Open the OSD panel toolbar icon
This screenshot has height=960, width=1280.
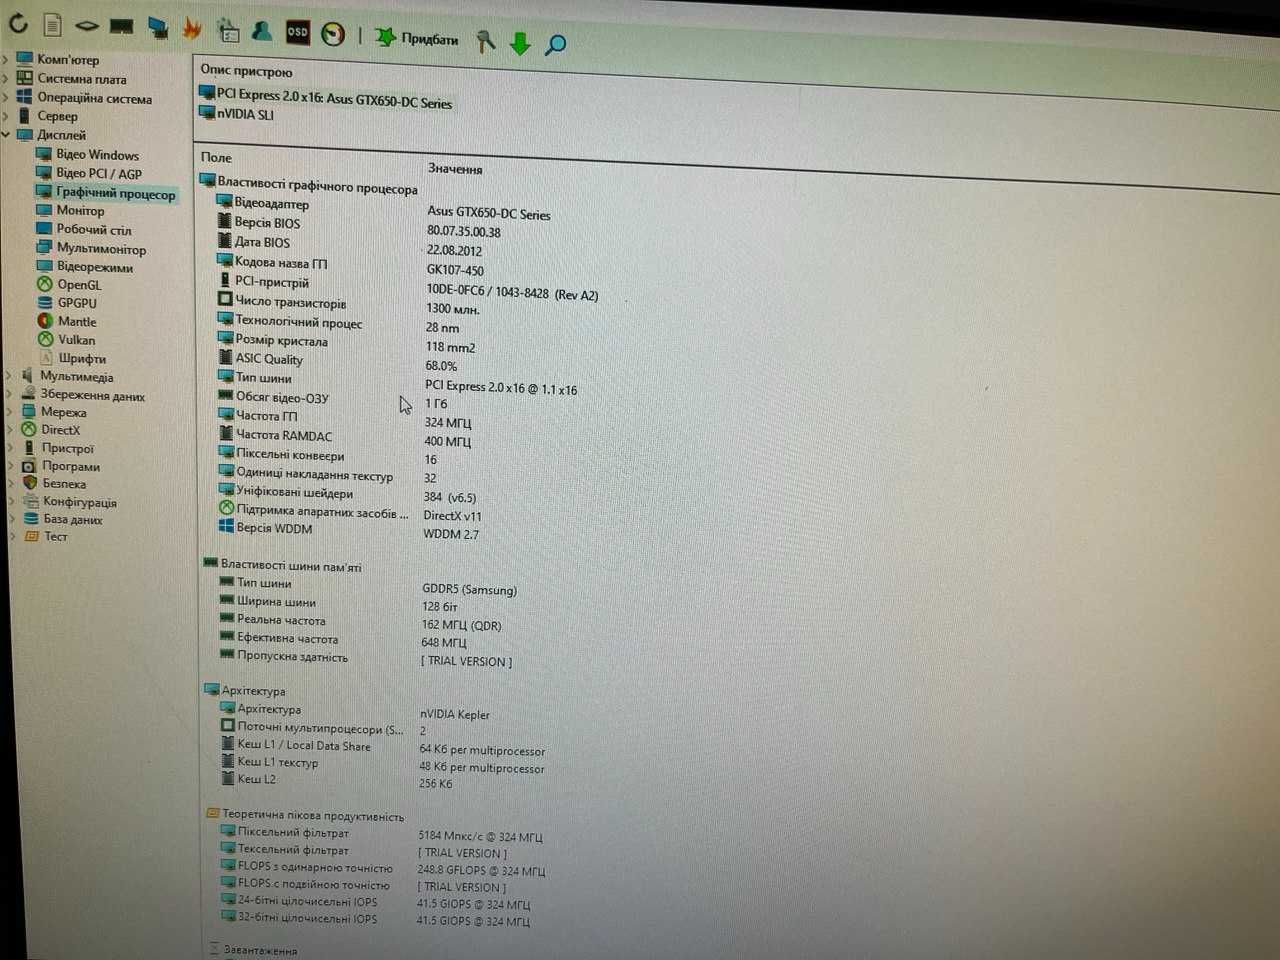tap(297, 32)
